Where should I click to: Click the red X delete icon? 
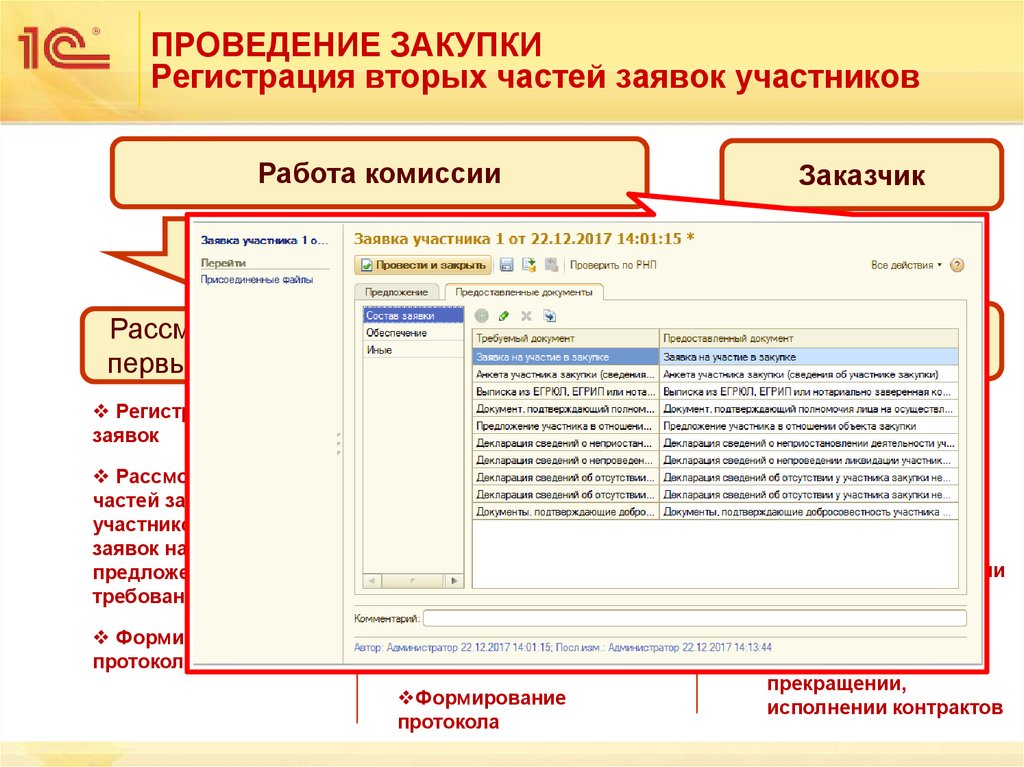tap(525, 316)
